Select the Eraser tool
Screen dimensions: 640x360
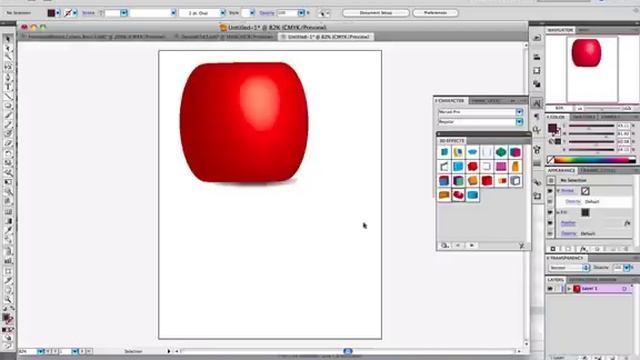pos(8,144)
